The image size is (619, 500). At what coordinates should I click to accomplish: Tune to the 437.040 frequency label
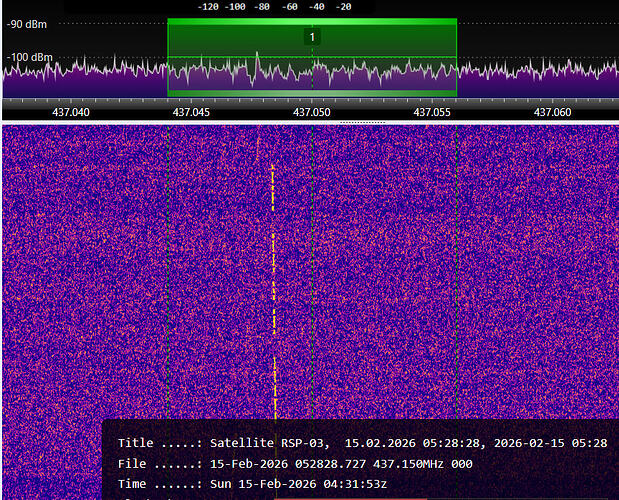coord(69,113)
